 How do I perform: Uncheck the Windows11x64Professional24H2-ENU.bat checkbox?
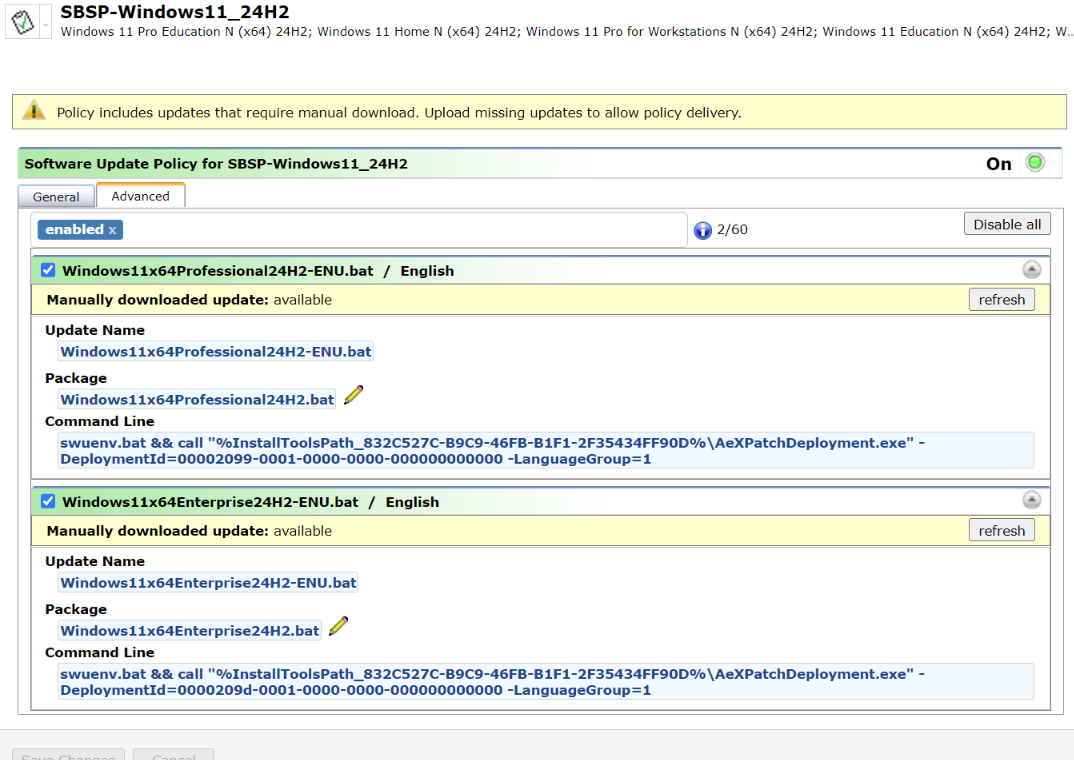48,270
